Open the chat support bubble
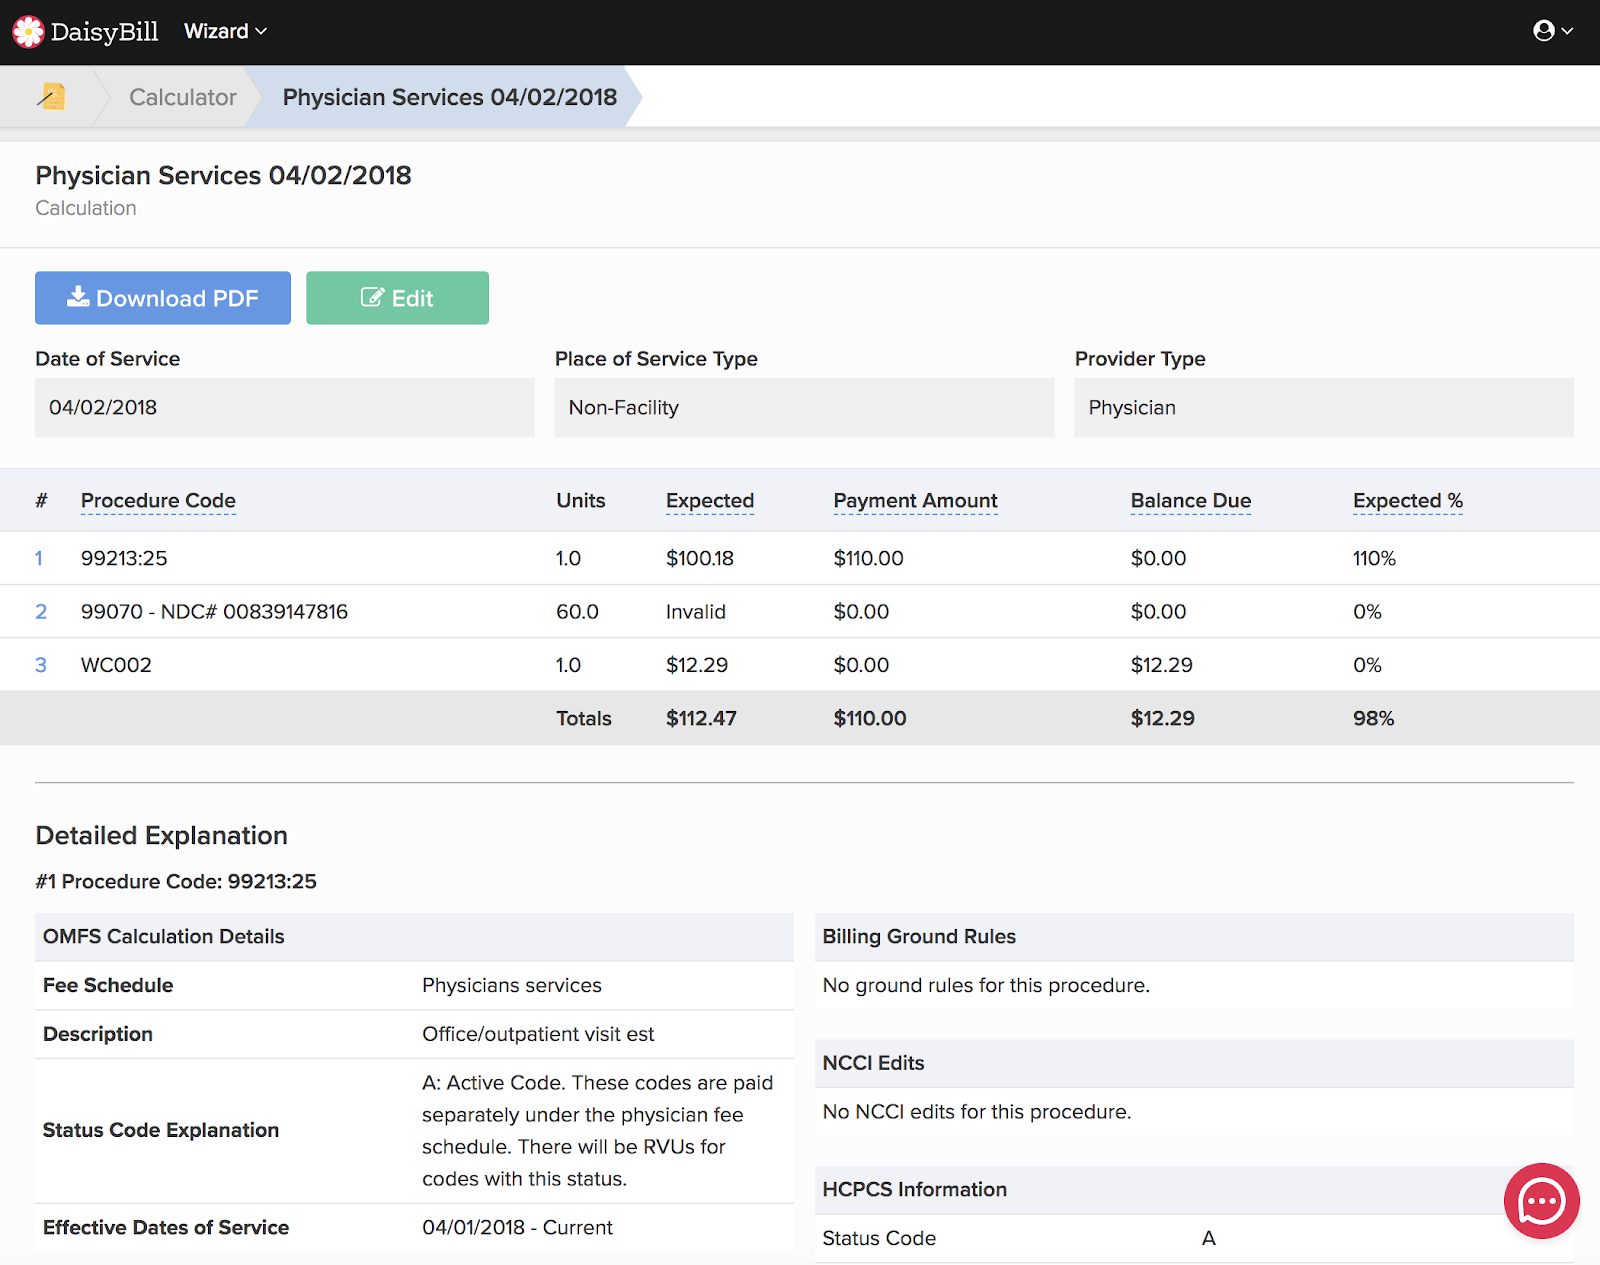This screenshot has height=1265, width=1600. [x=1541, y=1200]
